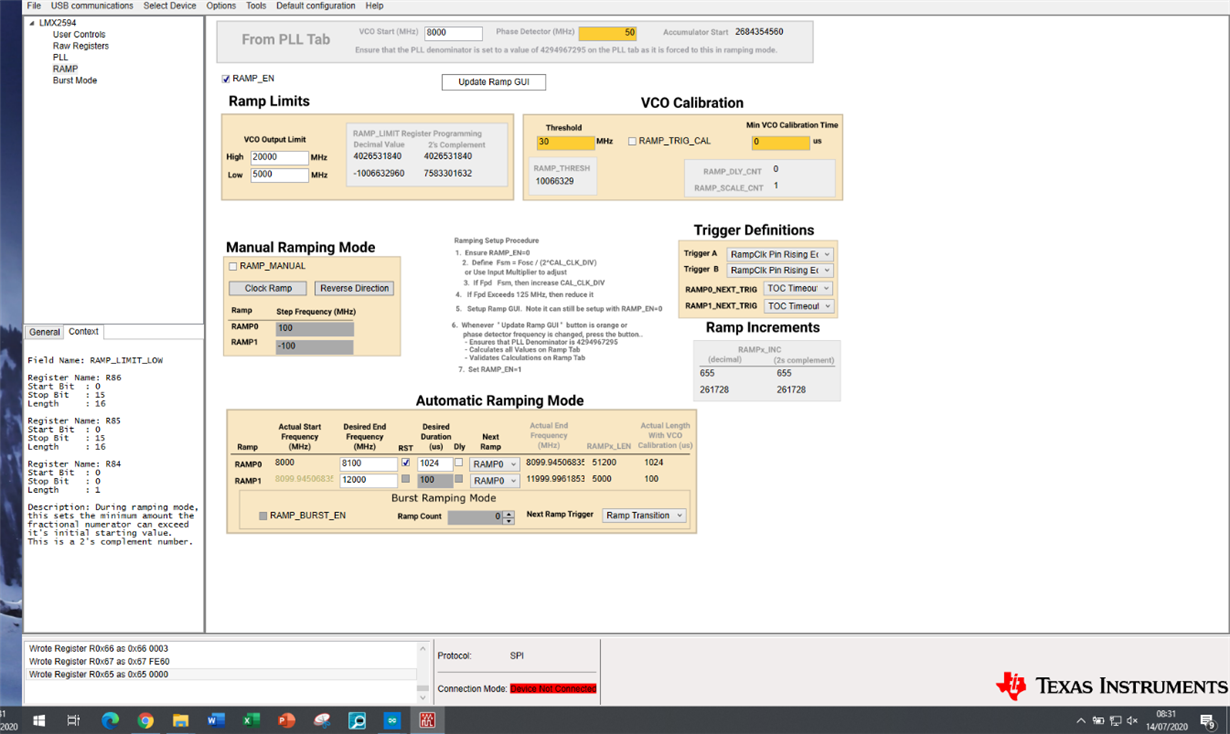Screen dimensions: 1230x734
Task: Open File Explorer from taskbar
Action: (x=181, y=720)
